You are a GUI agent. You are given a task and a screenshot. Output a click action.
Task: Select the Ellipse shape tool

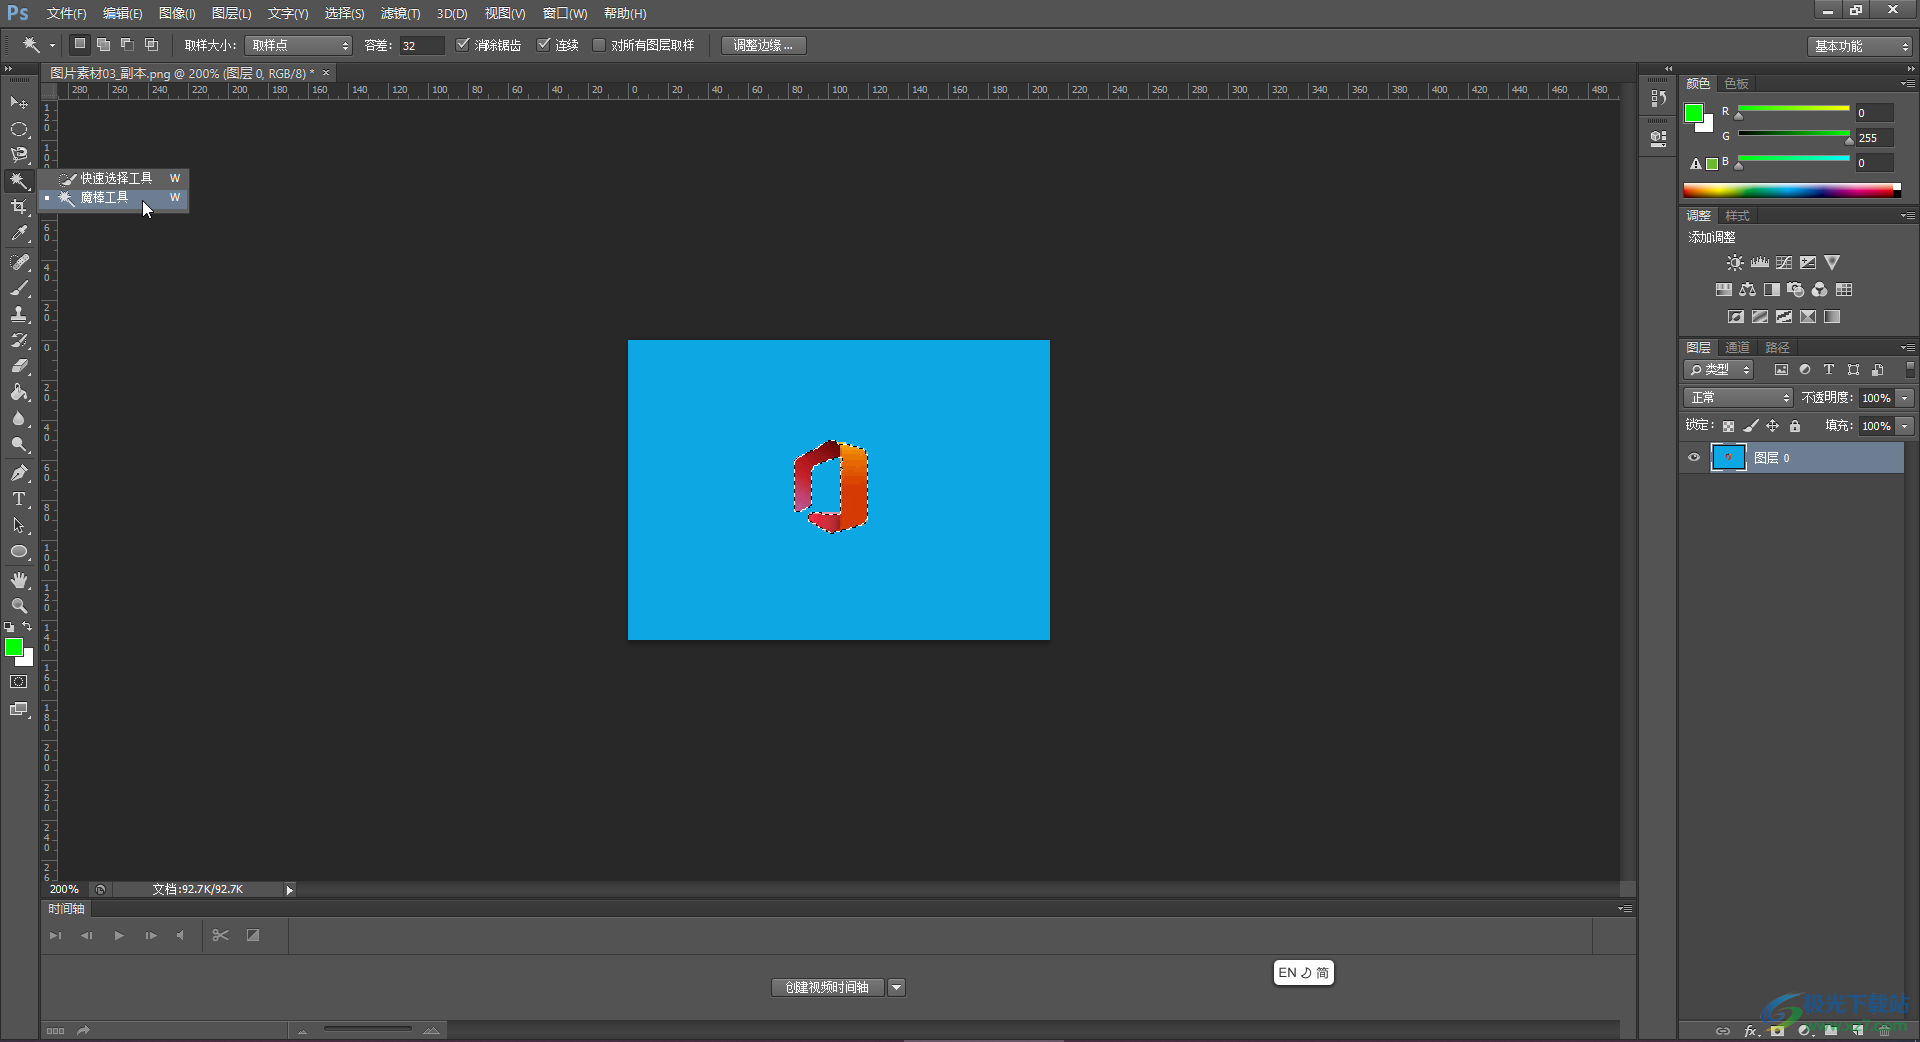coord(19,551)
